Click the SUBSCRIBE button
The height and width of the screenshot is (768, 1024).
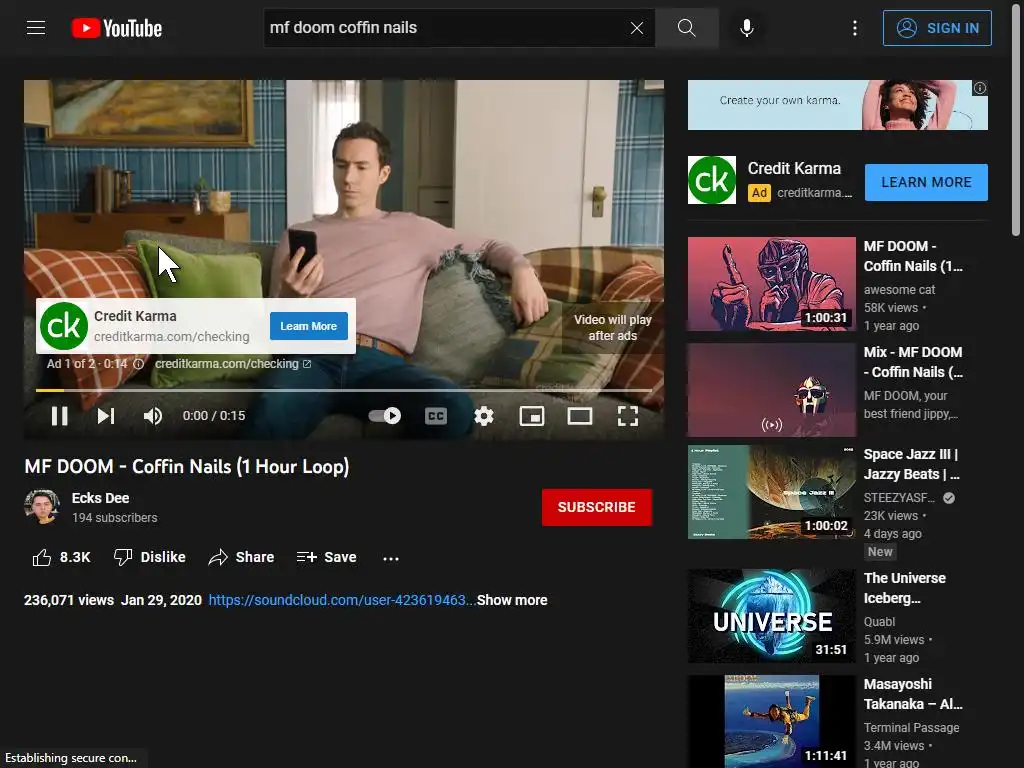[x=597, y=507]
